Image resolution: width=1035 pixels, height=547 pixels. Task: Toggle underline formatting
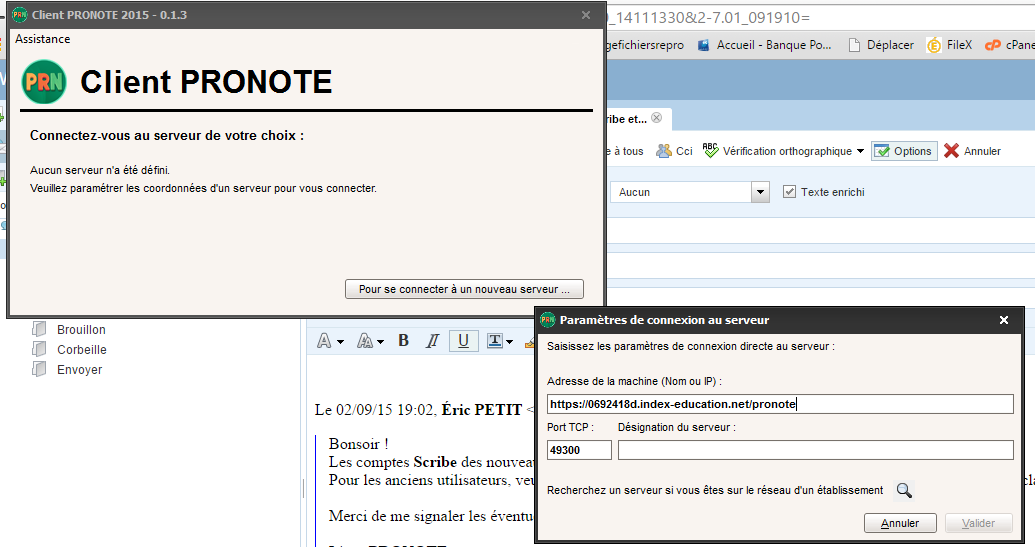coord(463,340)
